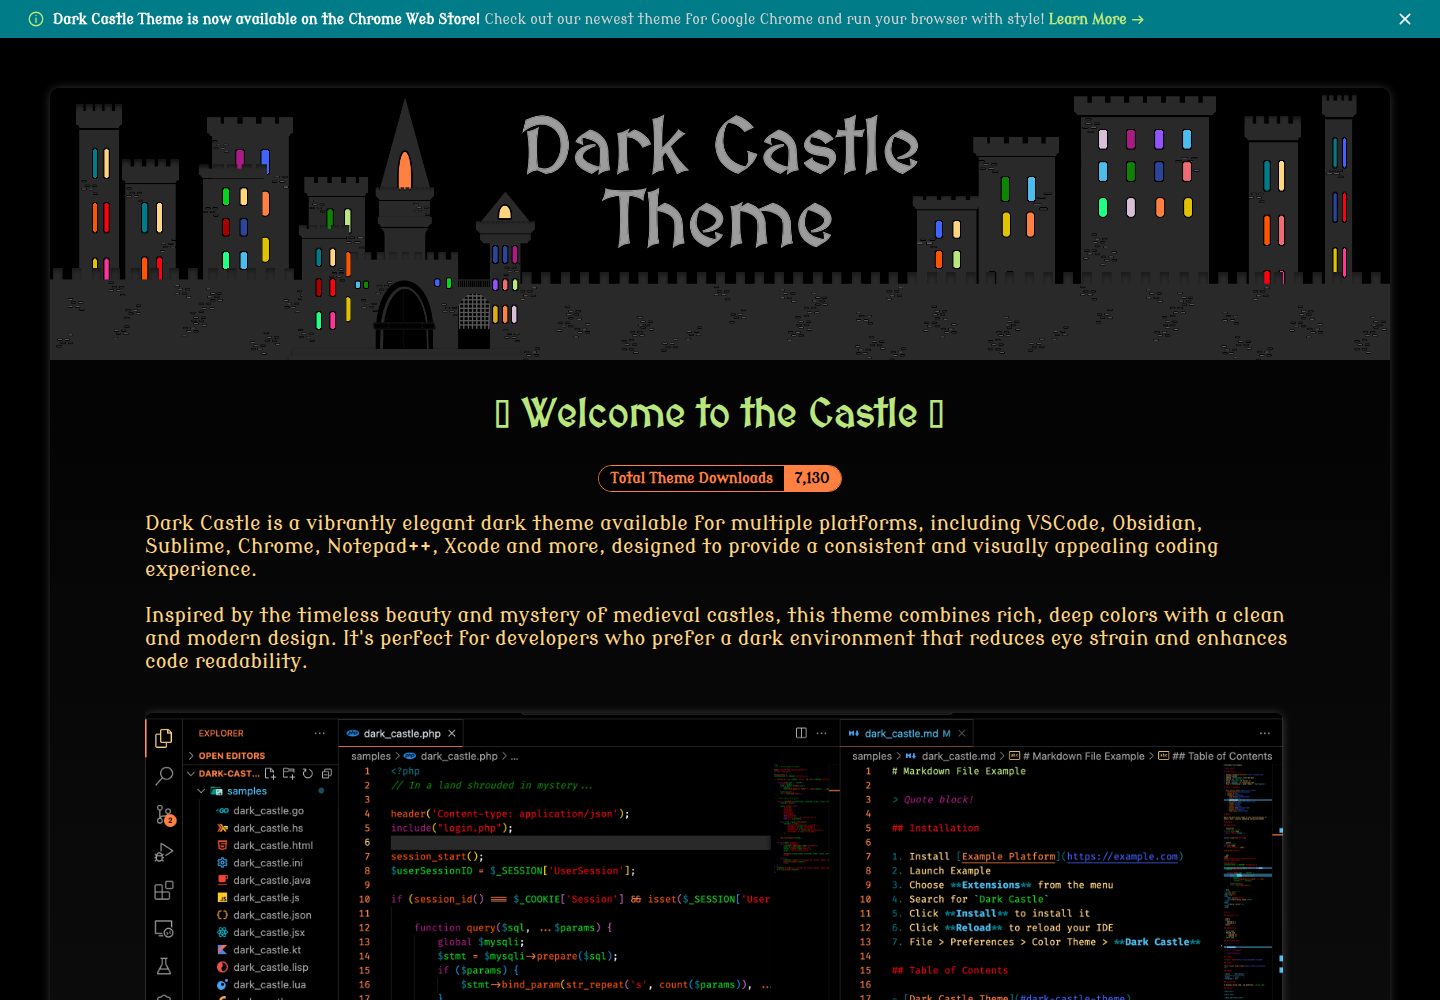Click the Refresh Explorer icon
This screenshot has height=1000, width=1440.
coord(308,773)
